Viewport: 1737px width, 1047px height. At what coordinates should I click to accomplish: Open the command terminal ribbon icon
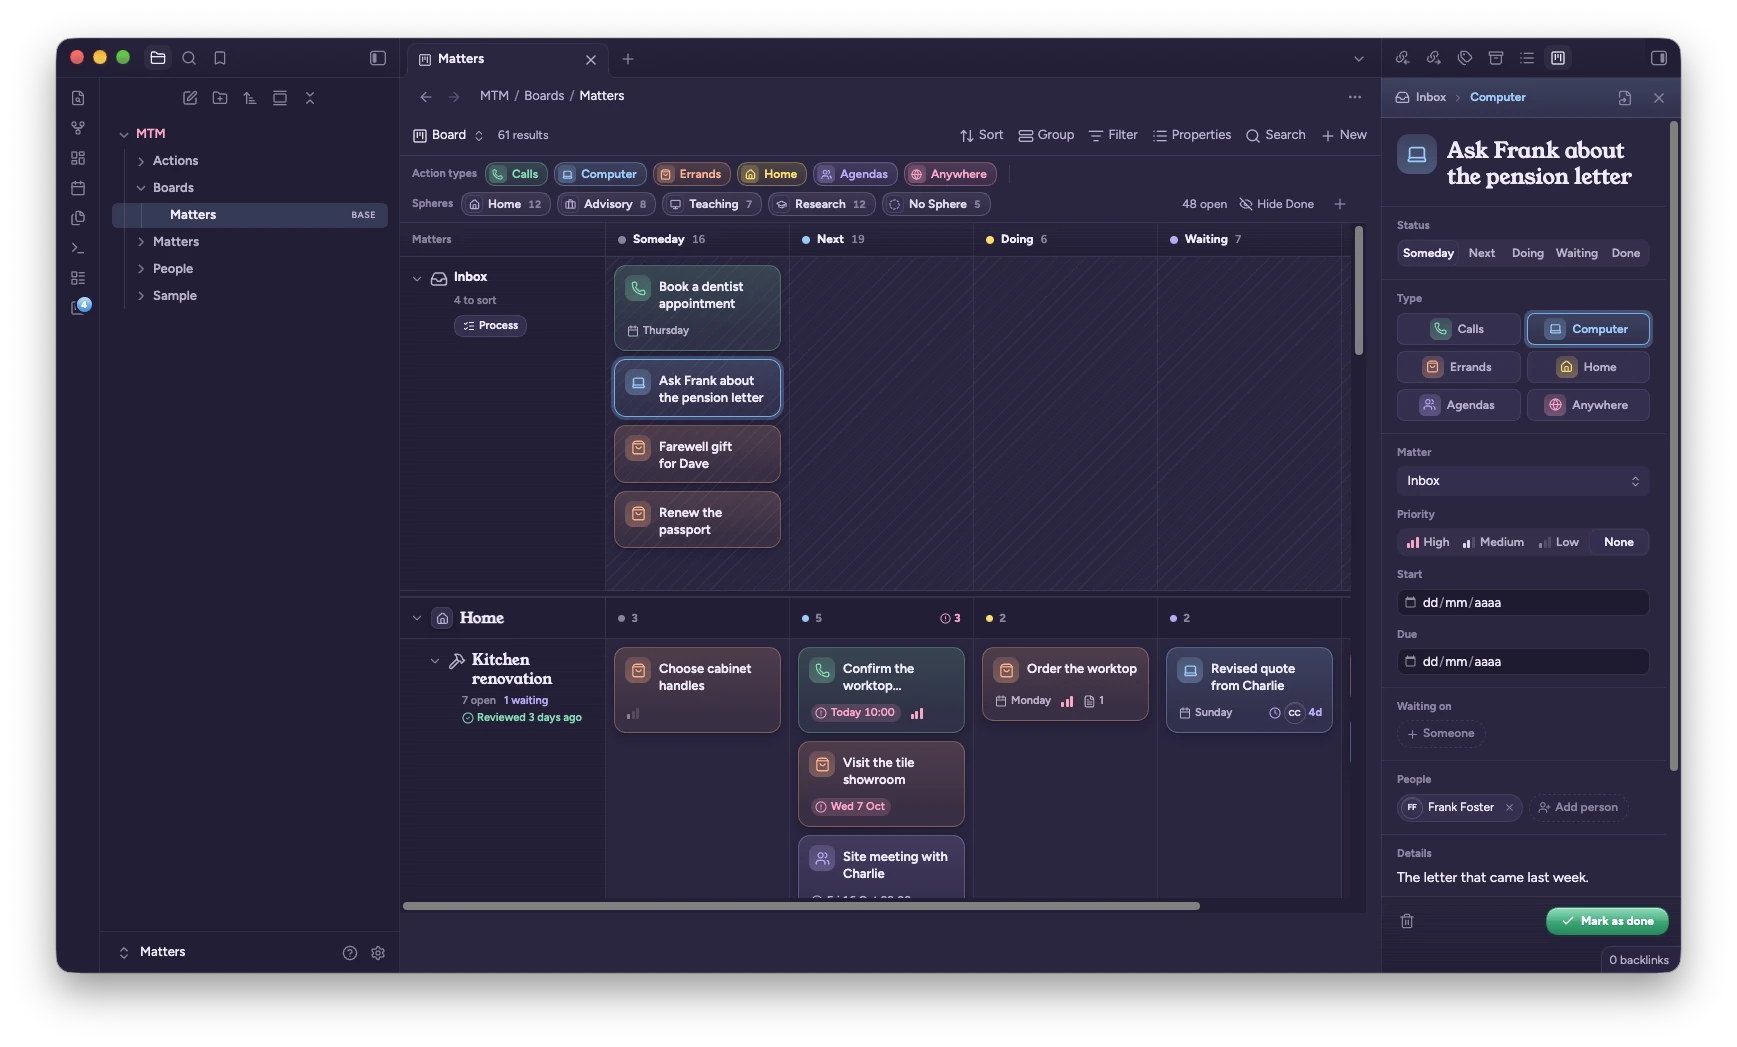coord(78,248)
